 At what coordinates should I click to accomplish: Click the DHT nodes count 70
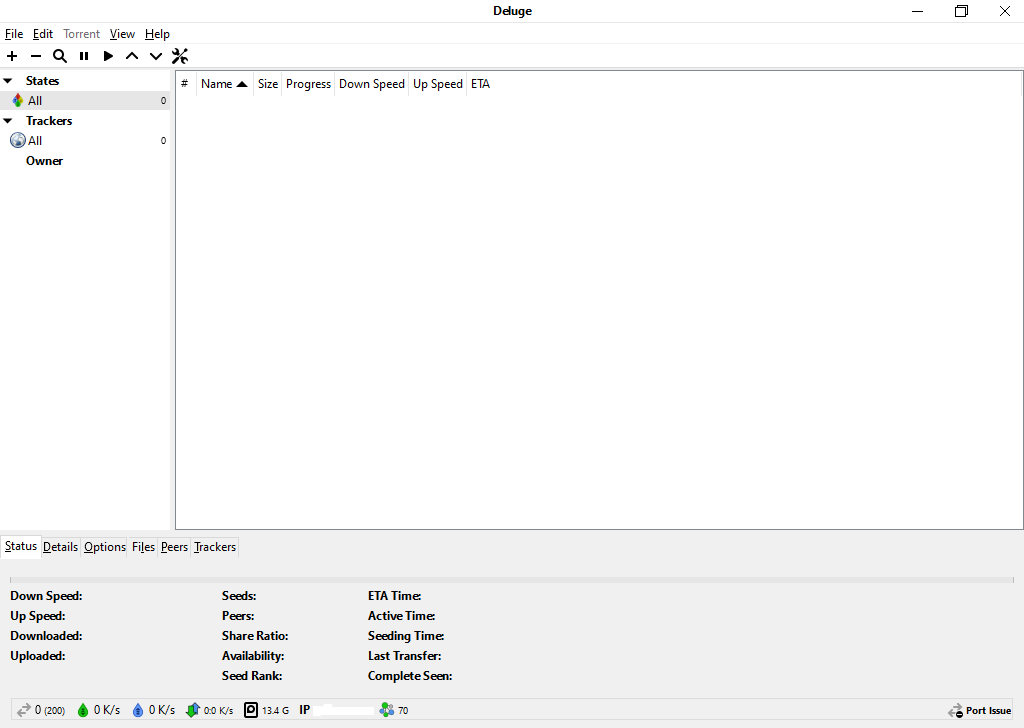(403, 710)
